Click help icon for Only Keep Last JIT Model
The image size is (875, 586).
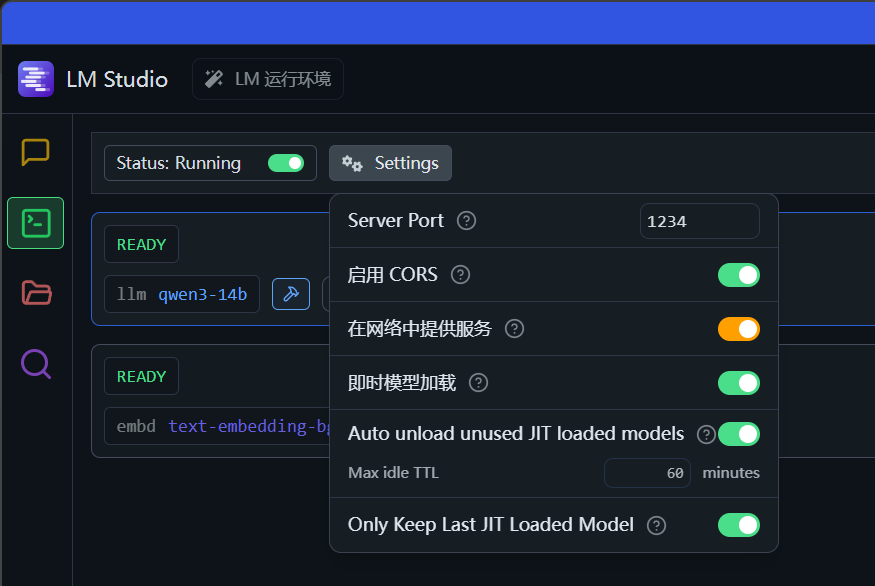coord(656,525)
